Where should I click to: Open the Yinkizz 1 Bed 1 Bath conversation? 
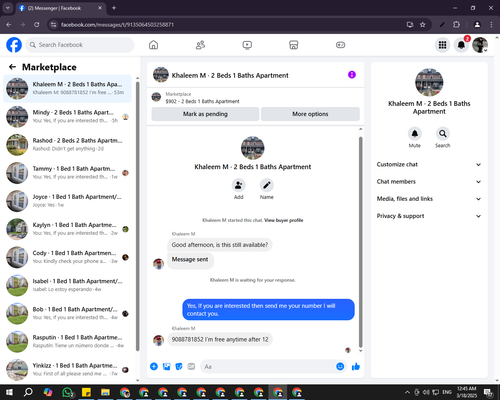point(67,370)
